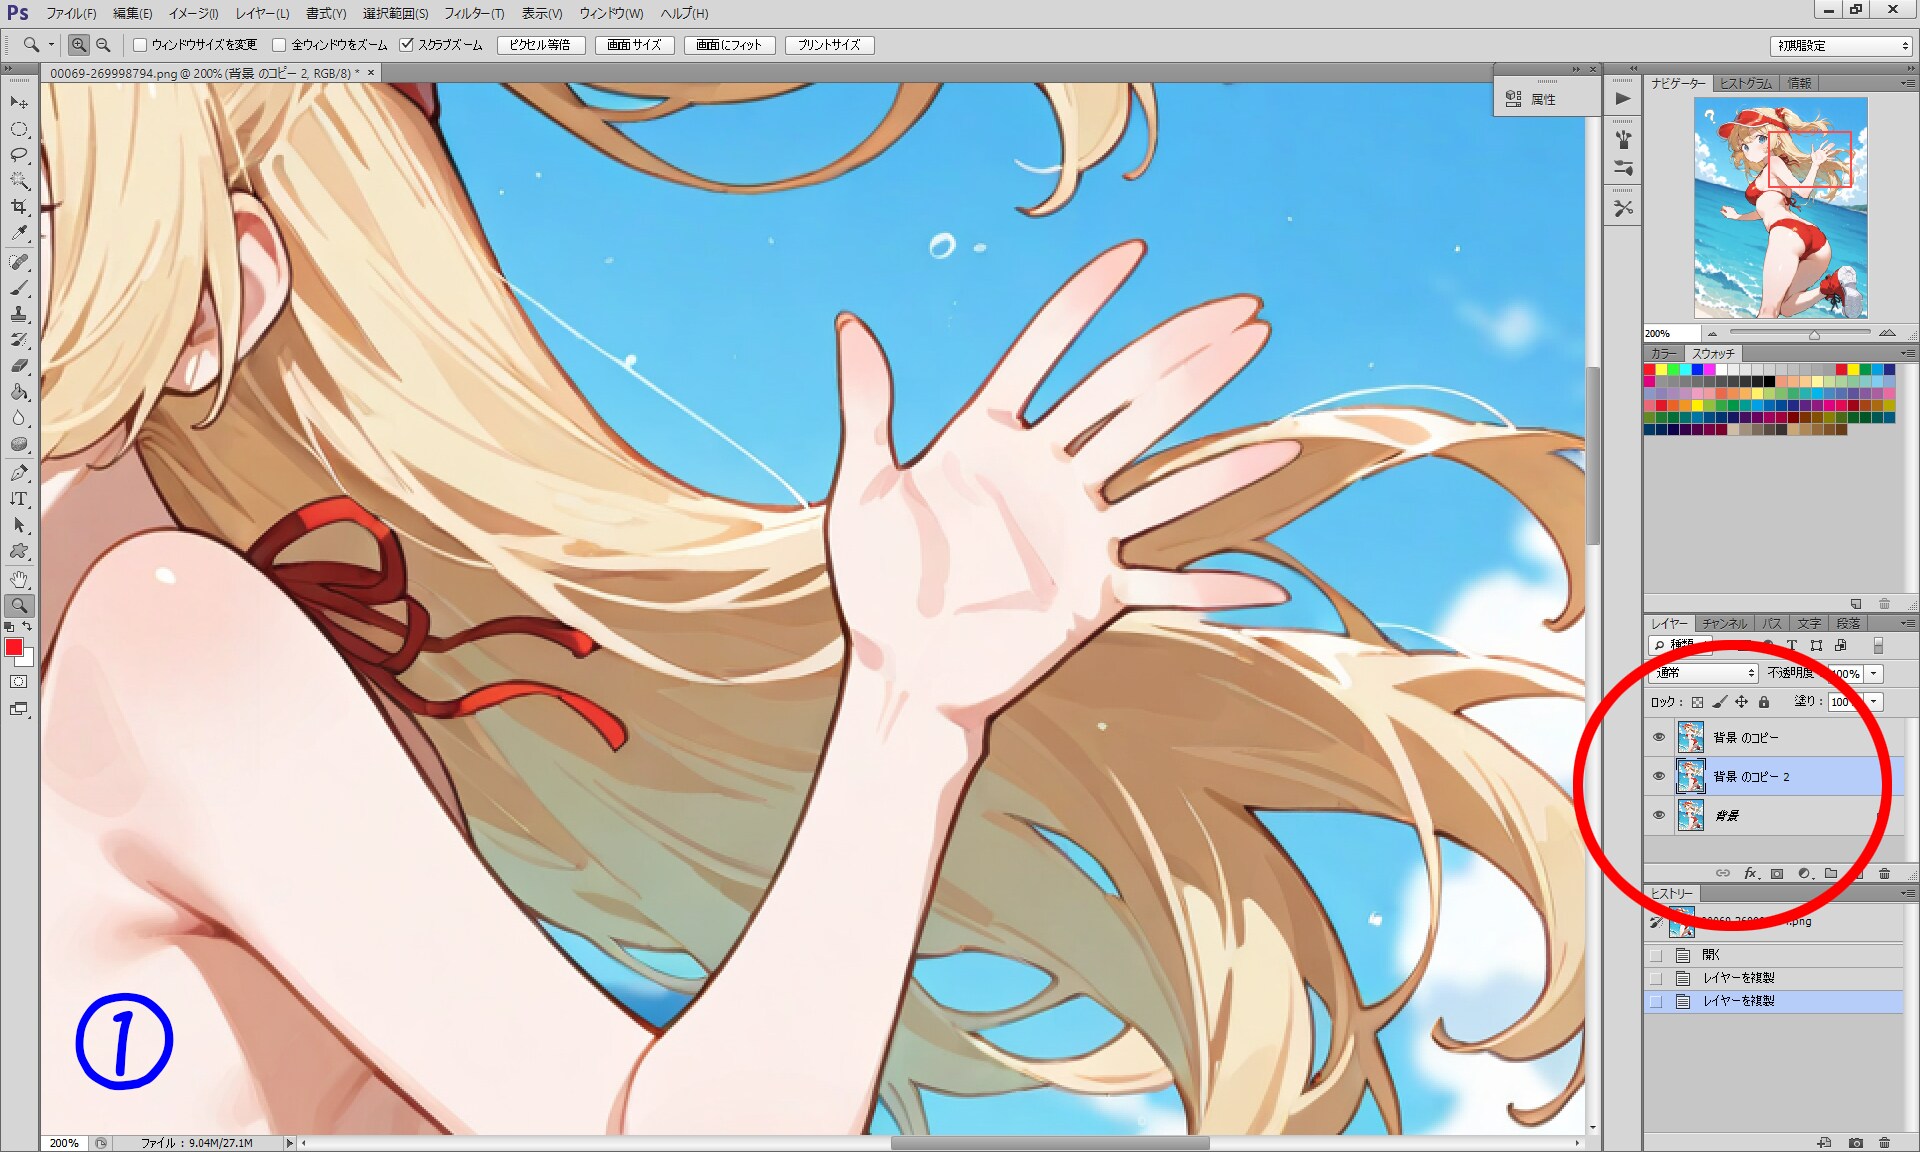Click the ピクセル等倍 button
The width and height of the screenshot is (1920, 1152).
pyautogui.click(x=540, y=45)
